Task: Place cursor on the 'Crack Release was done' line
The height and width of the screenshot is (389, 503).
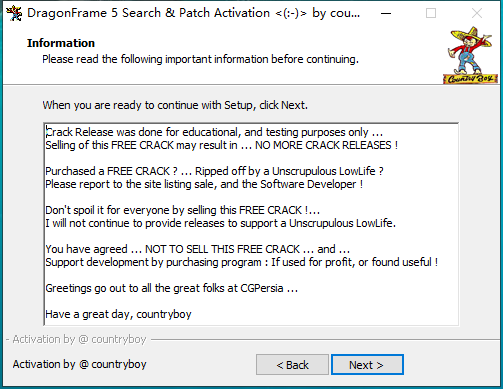Action: pyautogui.click(x=214, y=132)
